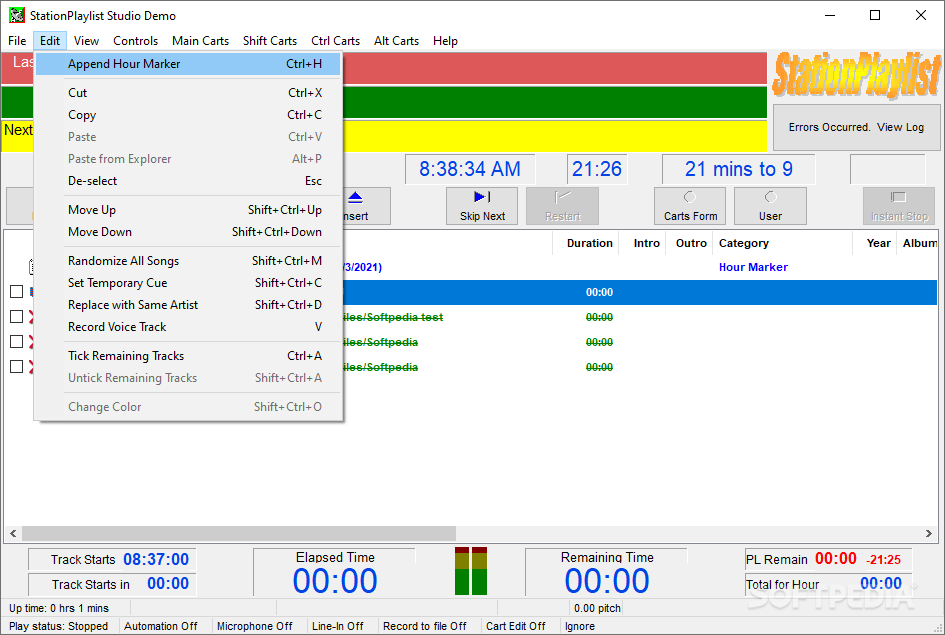Open the Controls menu
The height and width of the screenshot is (635, 945).
(x=136, y=41)
